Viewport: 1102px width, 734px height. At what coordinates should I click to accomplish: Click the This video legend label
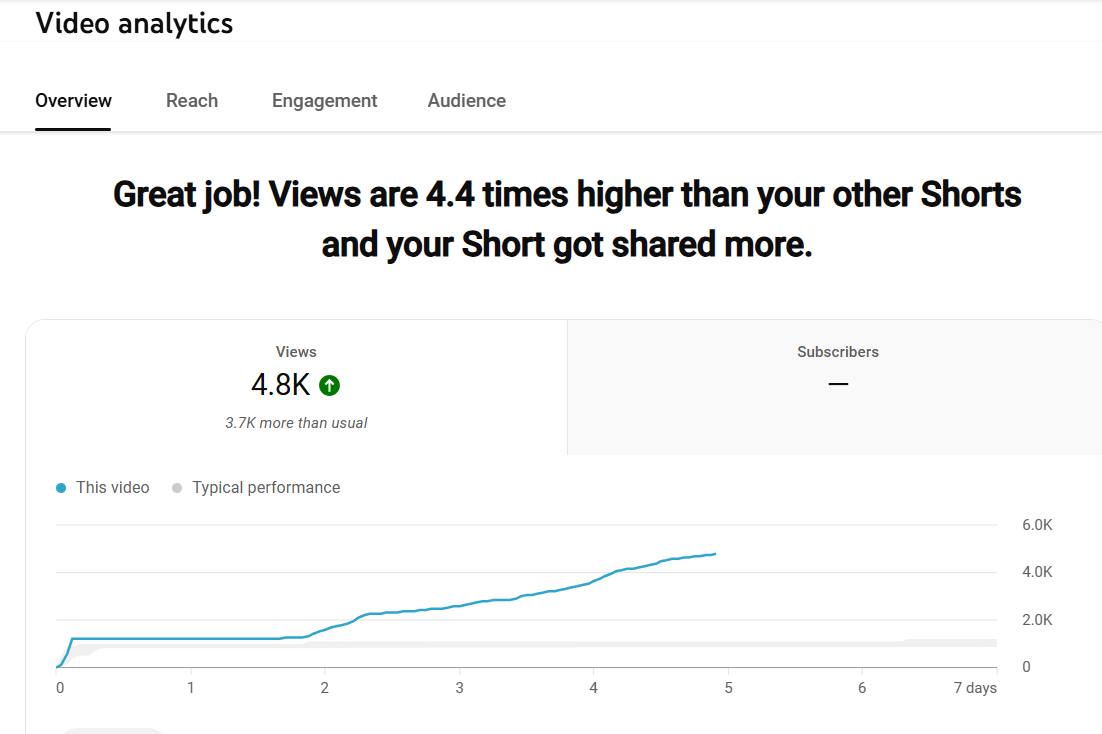[x=112, y=487]
